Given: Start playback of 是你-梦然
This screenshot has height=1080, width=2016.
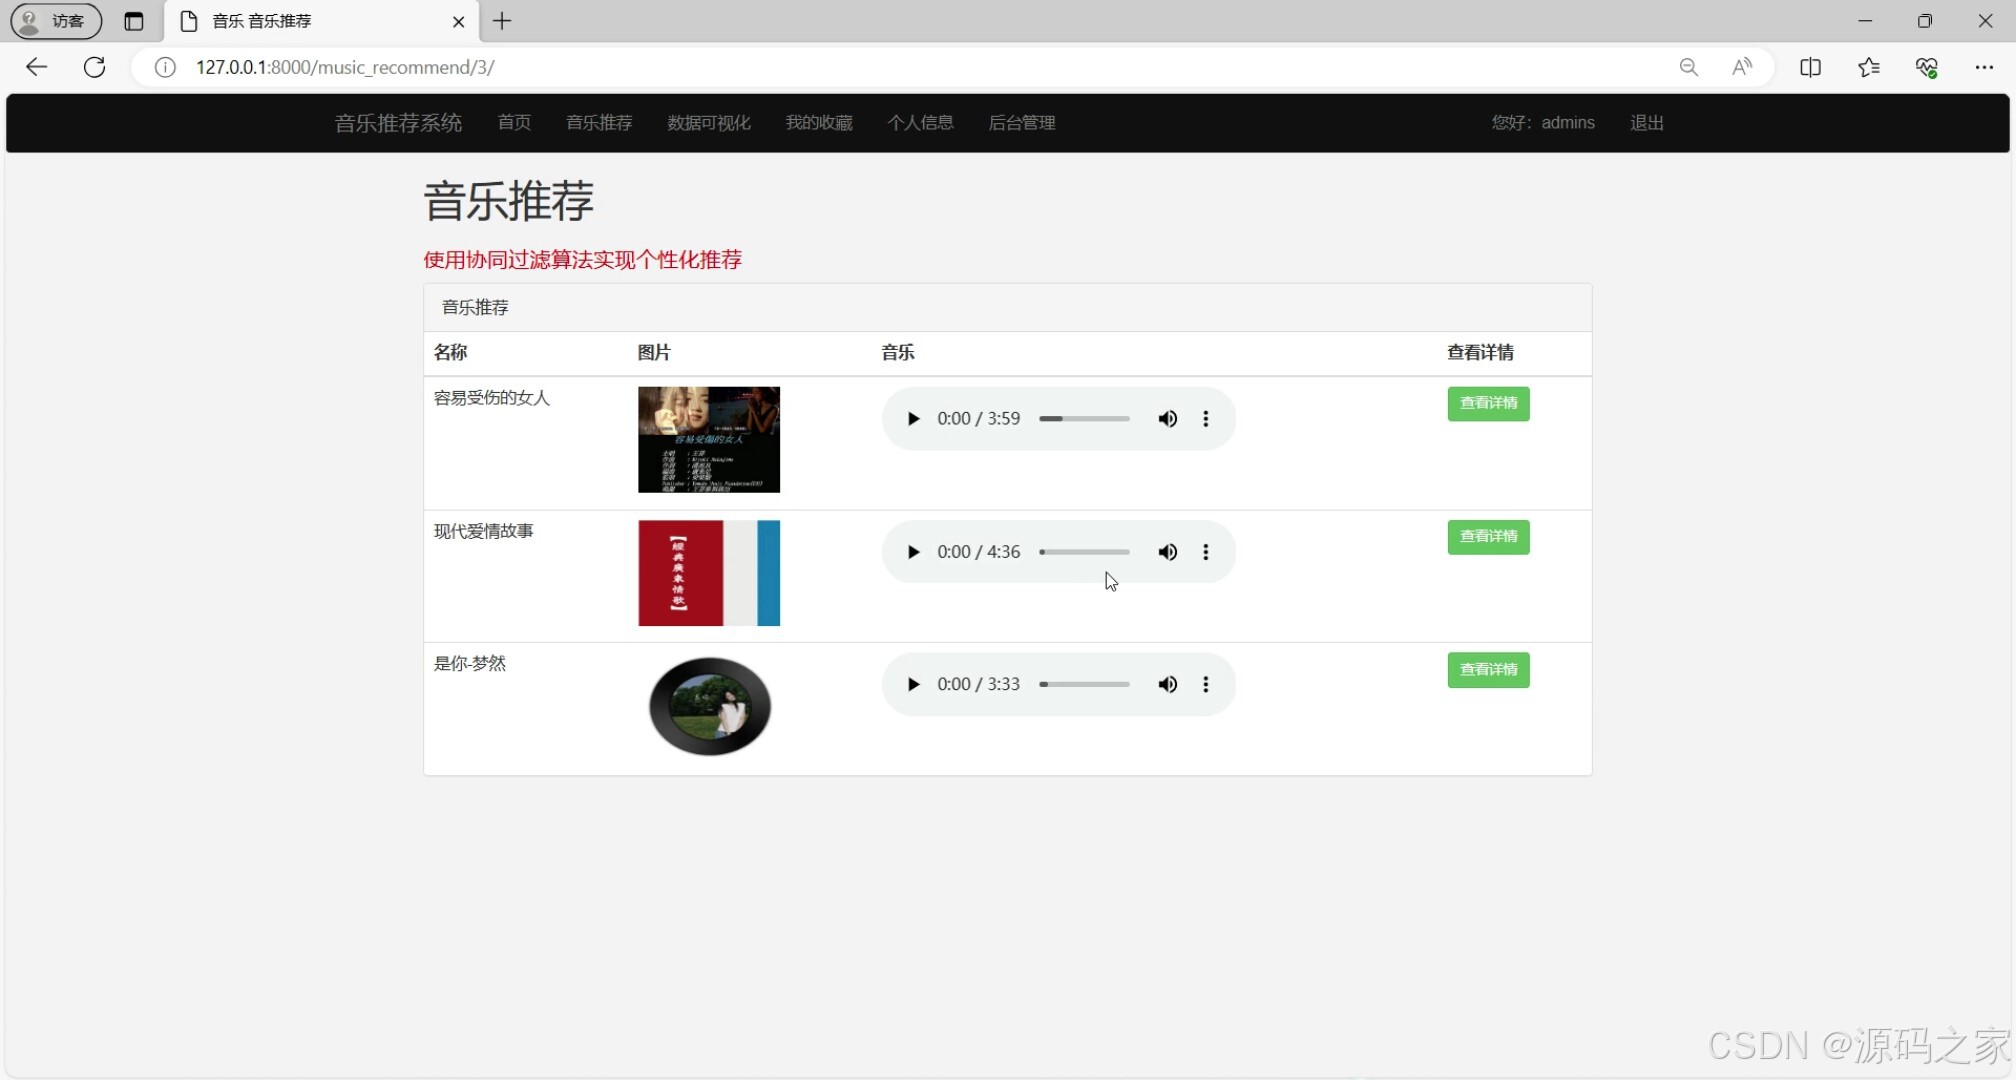Looking at the screenshot, I should (x=912, y=685).
